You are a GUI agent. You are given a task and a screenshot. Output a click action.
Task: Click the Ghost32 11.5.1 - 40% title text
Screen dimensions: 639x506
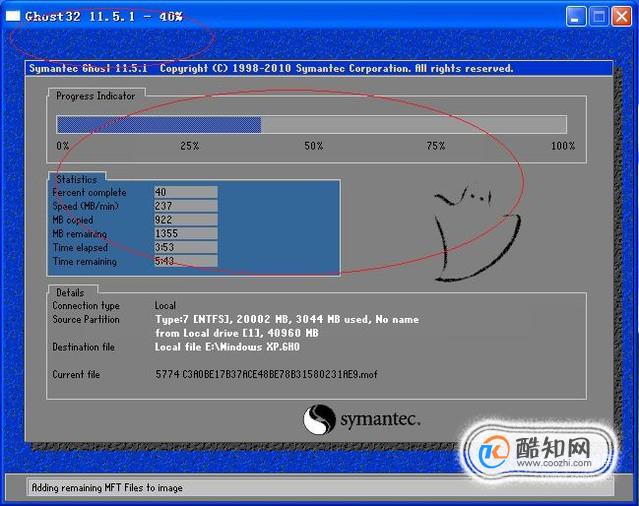[x=104, y=17]
